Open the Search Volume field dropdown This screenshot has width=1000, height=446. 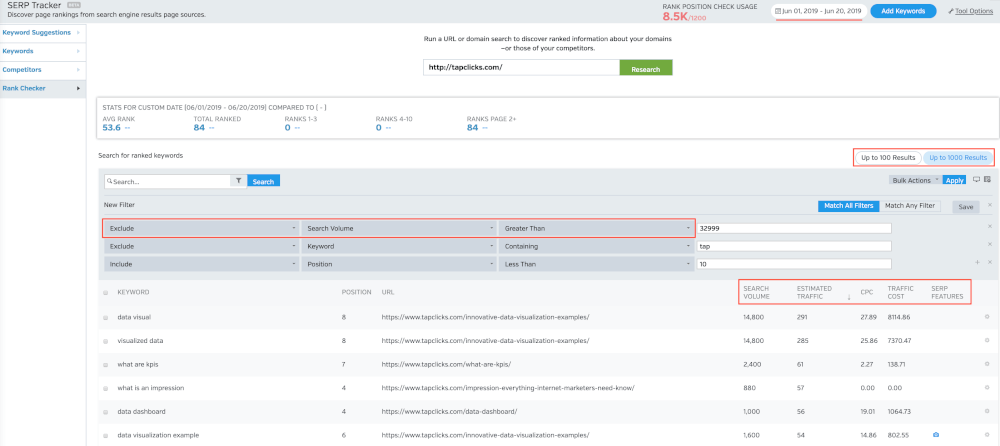coord(399,228)
